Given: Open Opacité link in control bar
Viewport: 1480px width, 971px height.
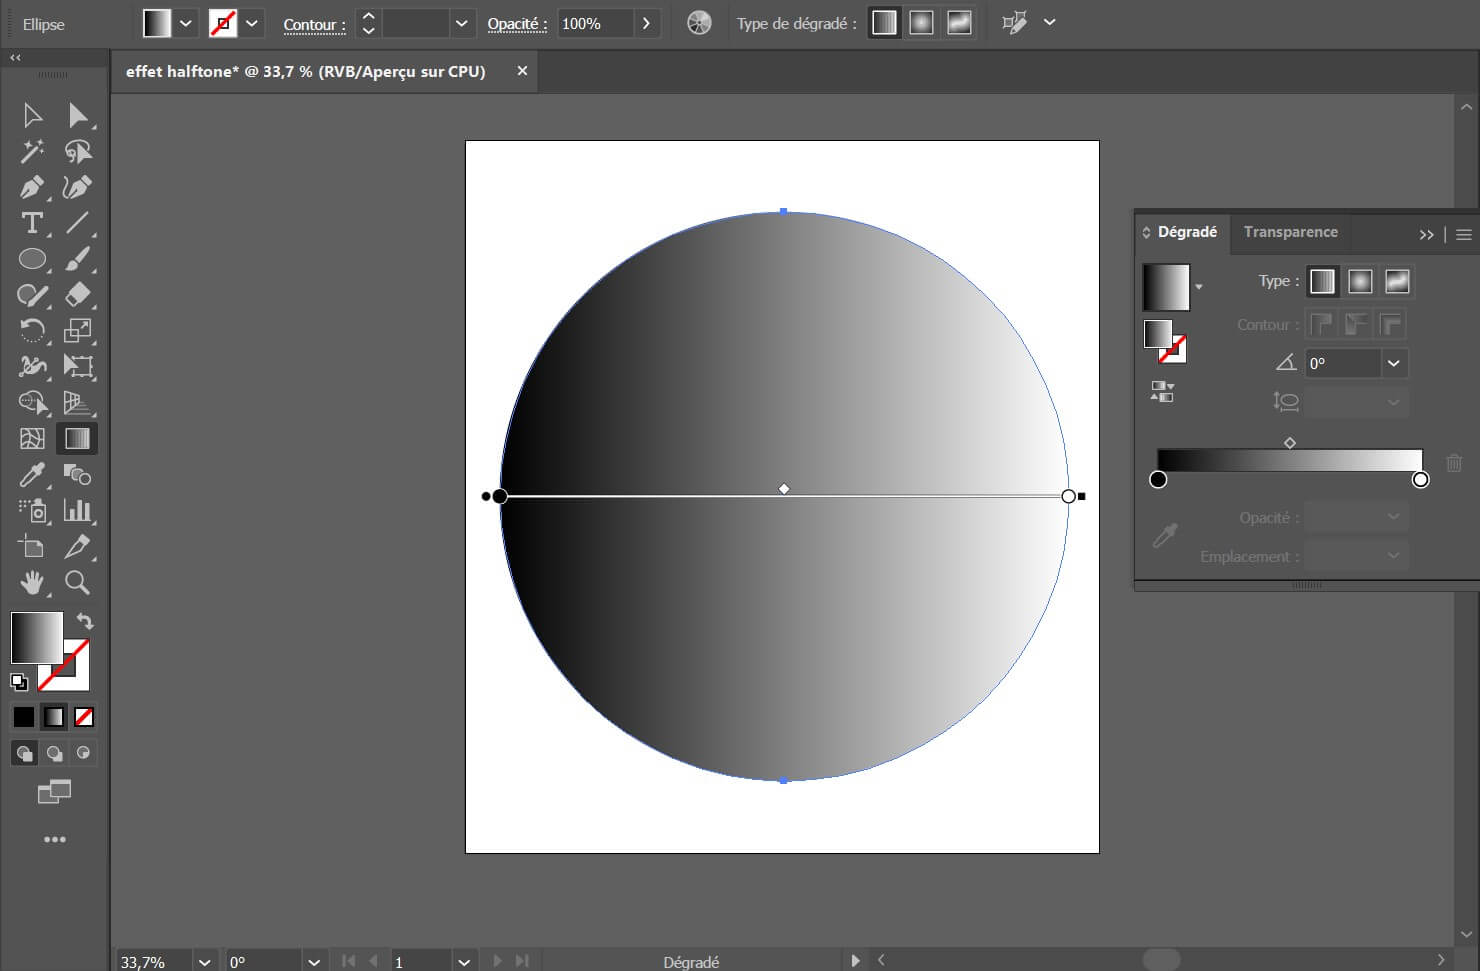Looking at the screenshot, I should tap(517, 23).
